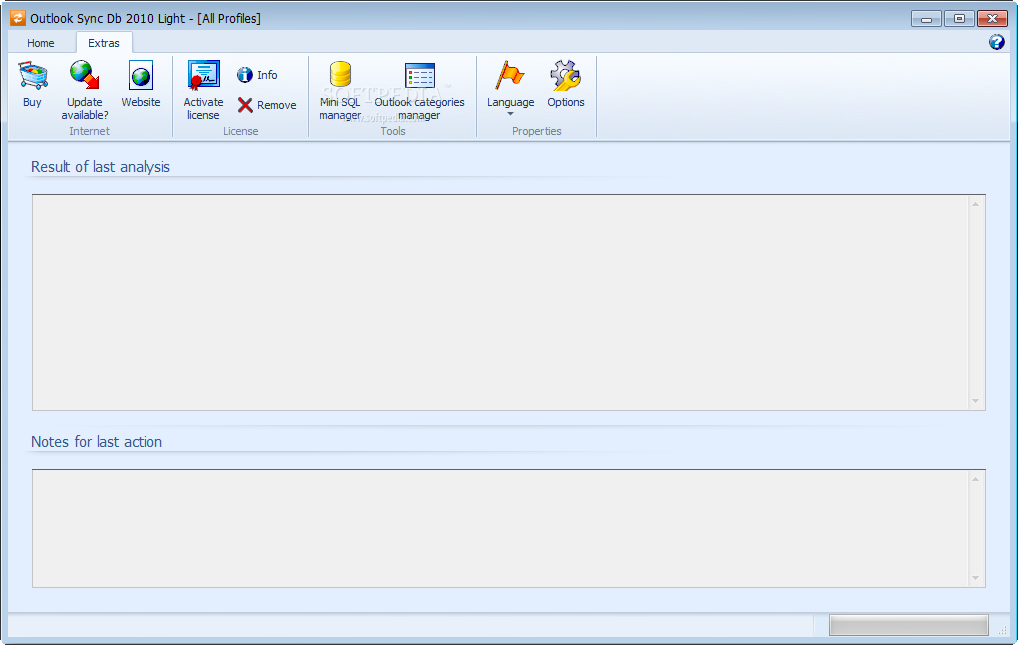Minimize the Outlook Sync Db window
Image resolution: width=1018 pixels, height=645 pixels.
tap(926, 19)
